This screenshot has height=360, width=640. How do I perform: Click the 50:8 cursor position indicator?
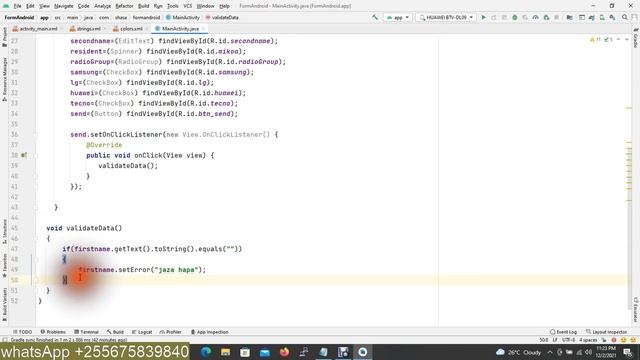point(544,340)
